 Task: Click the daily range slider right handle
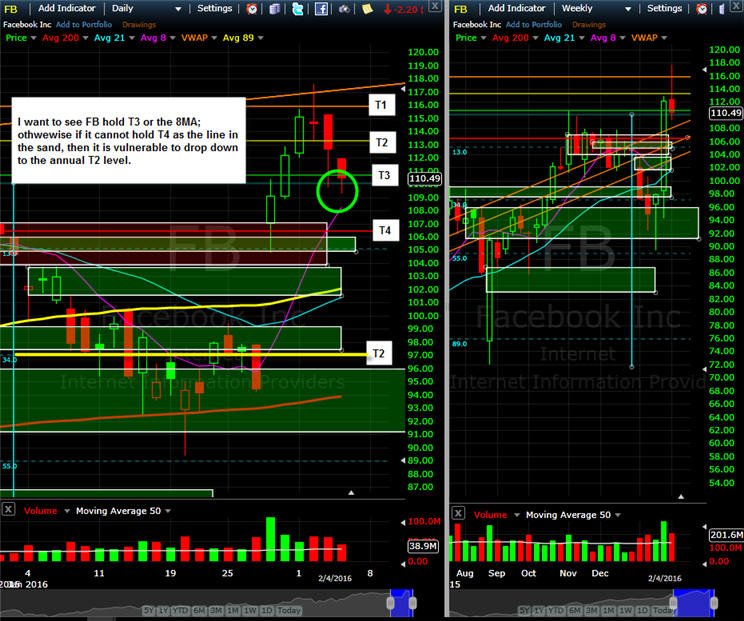click(412, 603)
